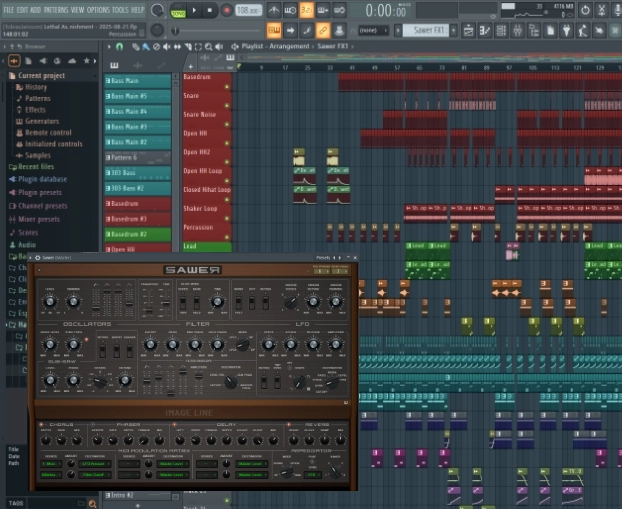Open the VIEW menu
The image size is (622, 509).
pyautogui.click(x=77, y=10)
